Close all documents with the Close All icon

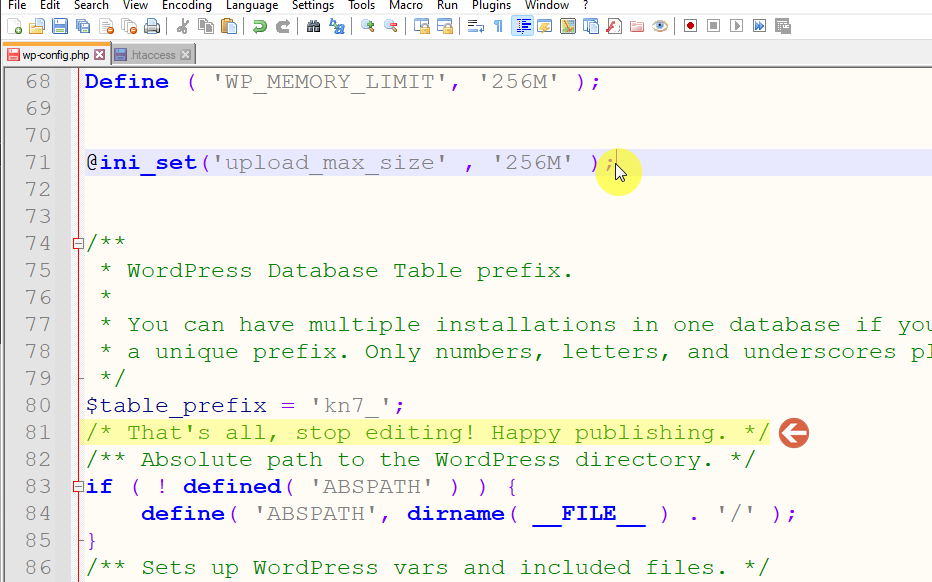129,26
